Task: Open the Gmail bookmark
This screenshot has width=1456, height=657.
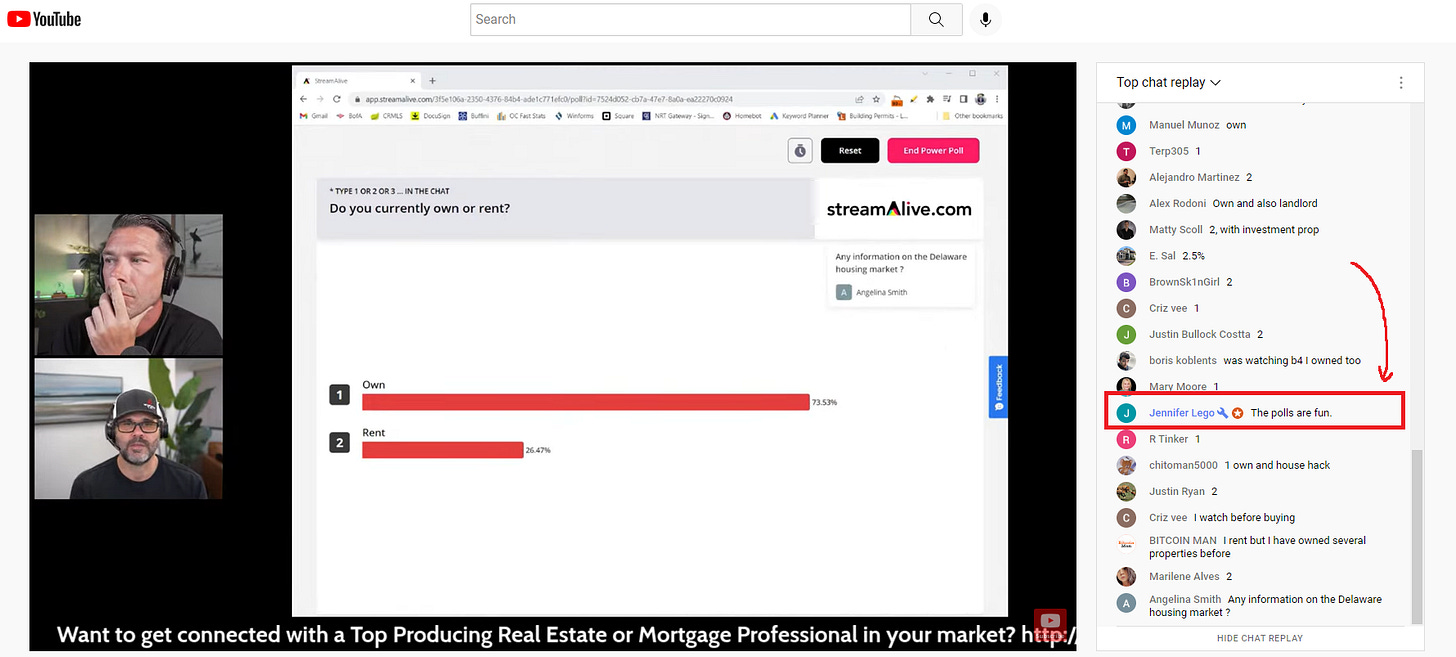Action: [314, 116]
